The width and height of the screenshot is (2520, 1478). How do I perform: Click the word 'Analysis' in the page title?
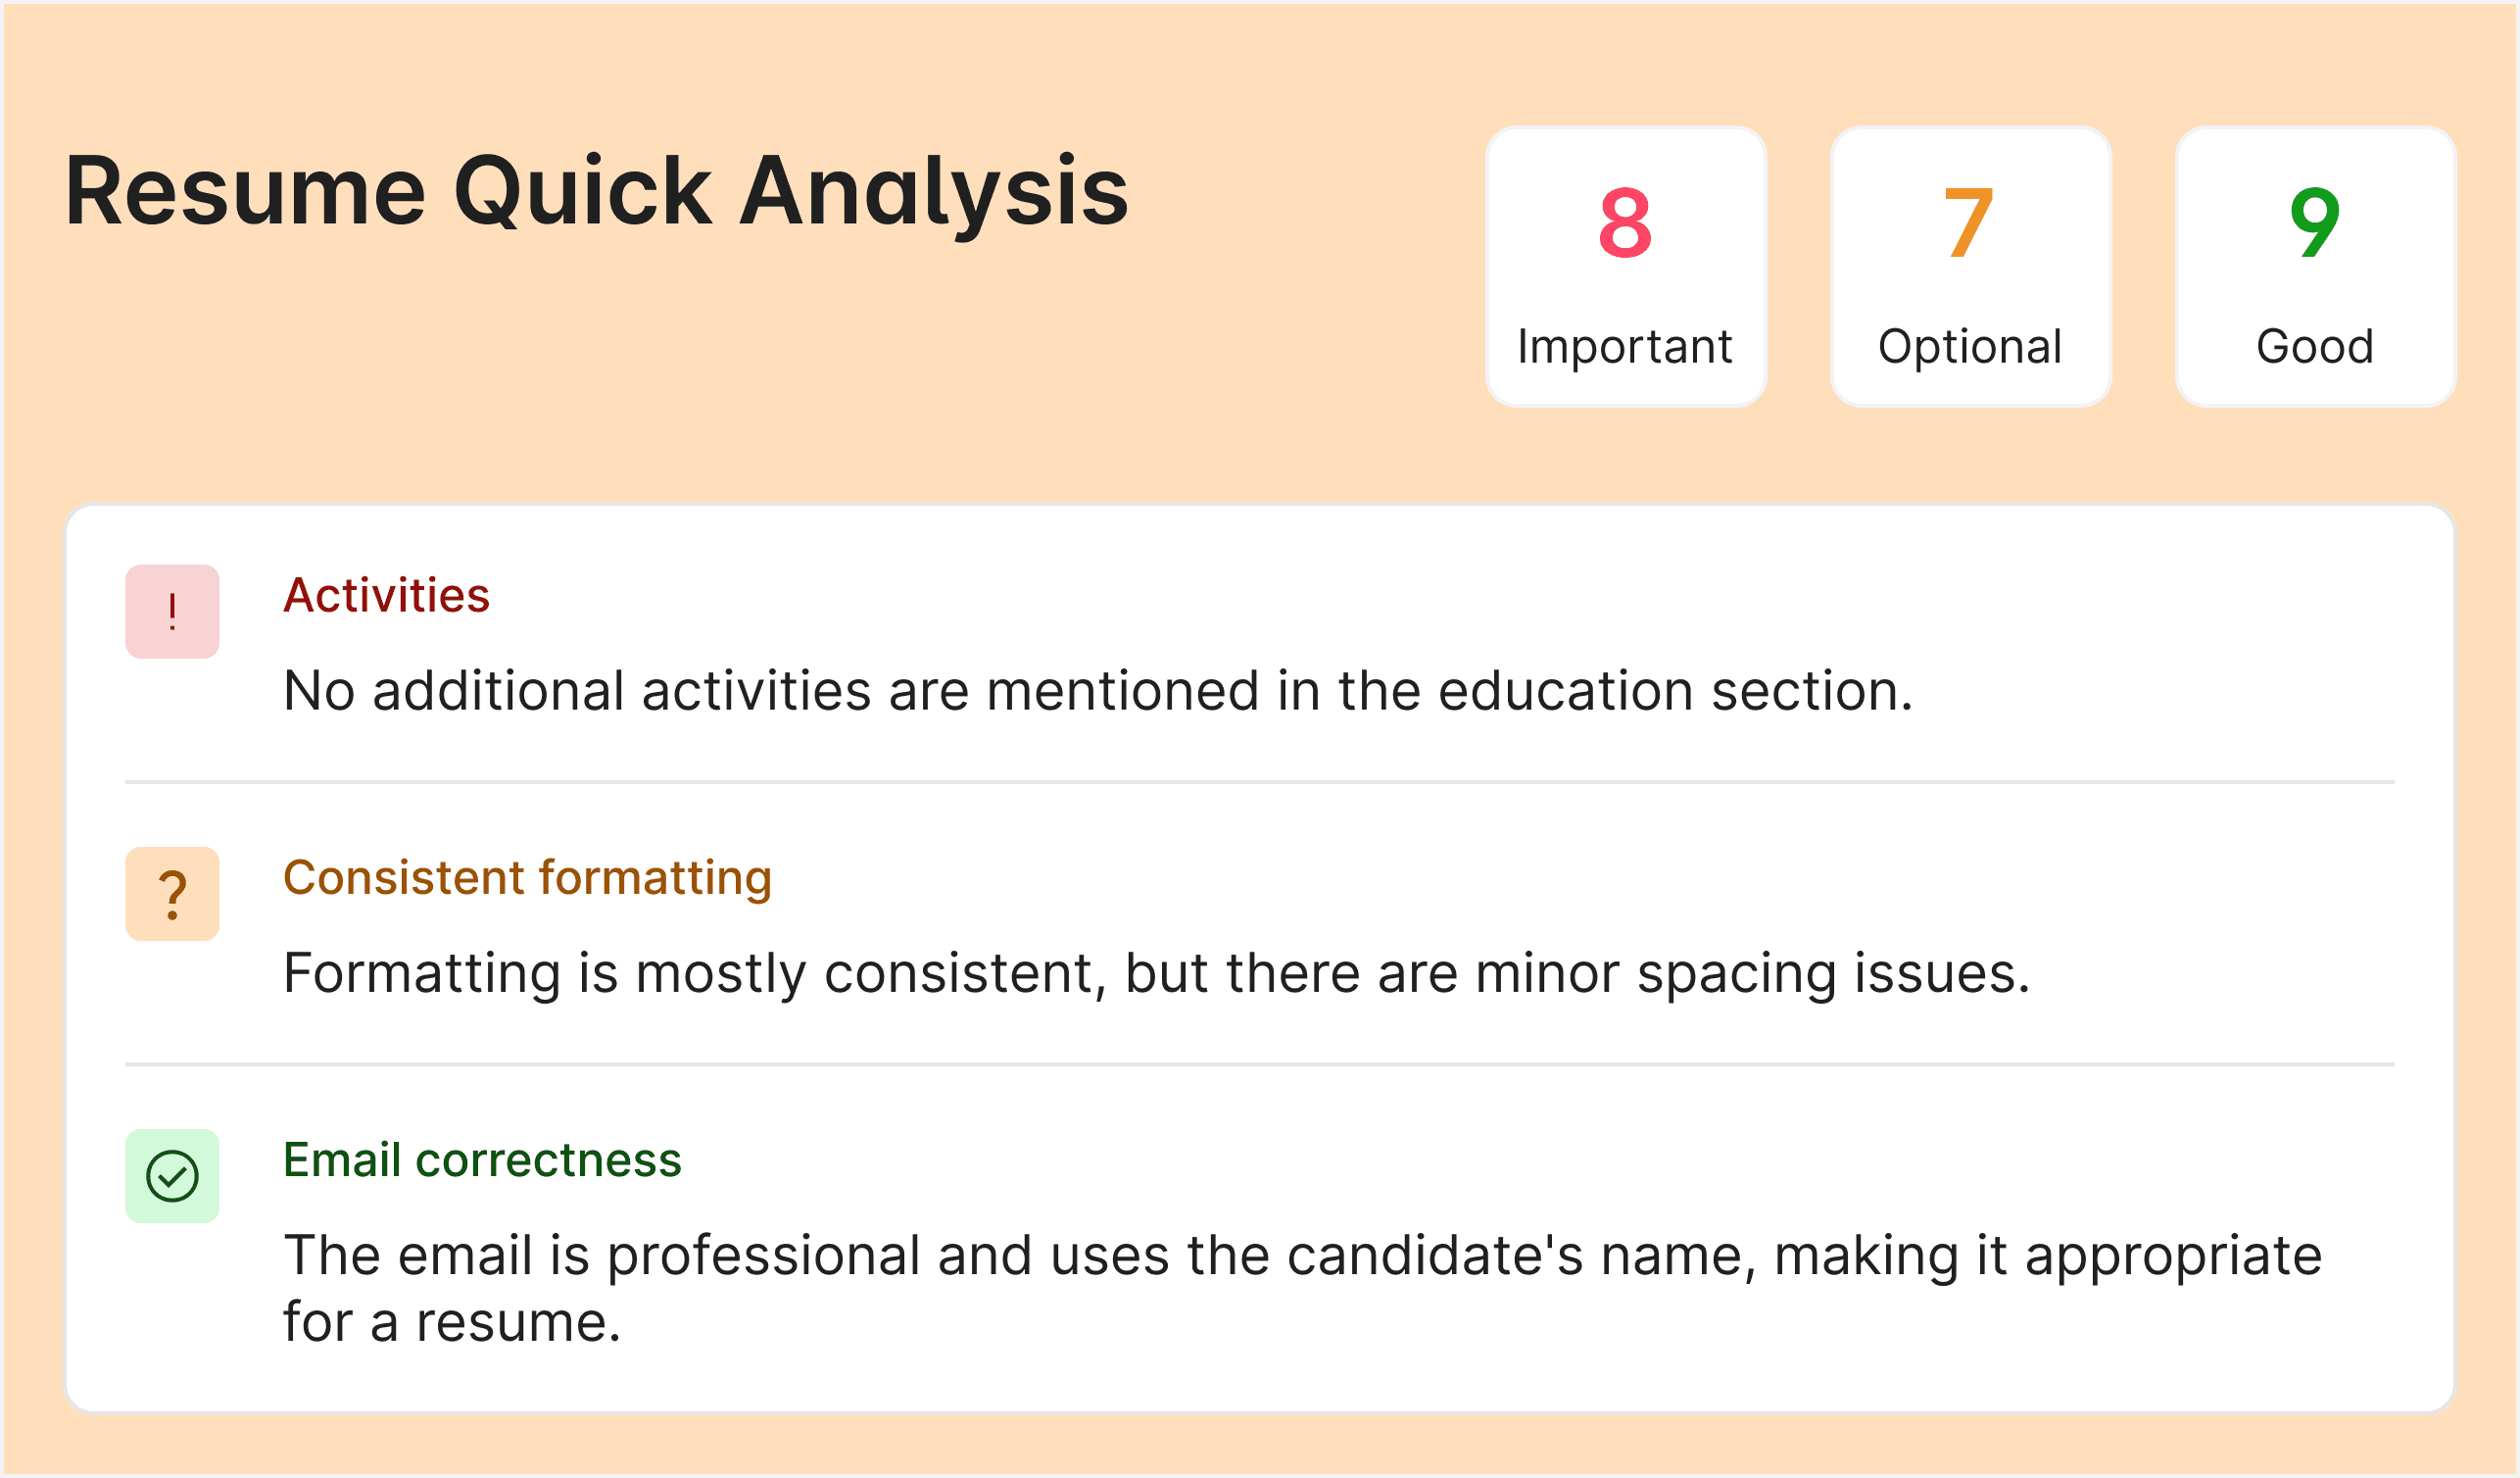[x=934, y=191]
